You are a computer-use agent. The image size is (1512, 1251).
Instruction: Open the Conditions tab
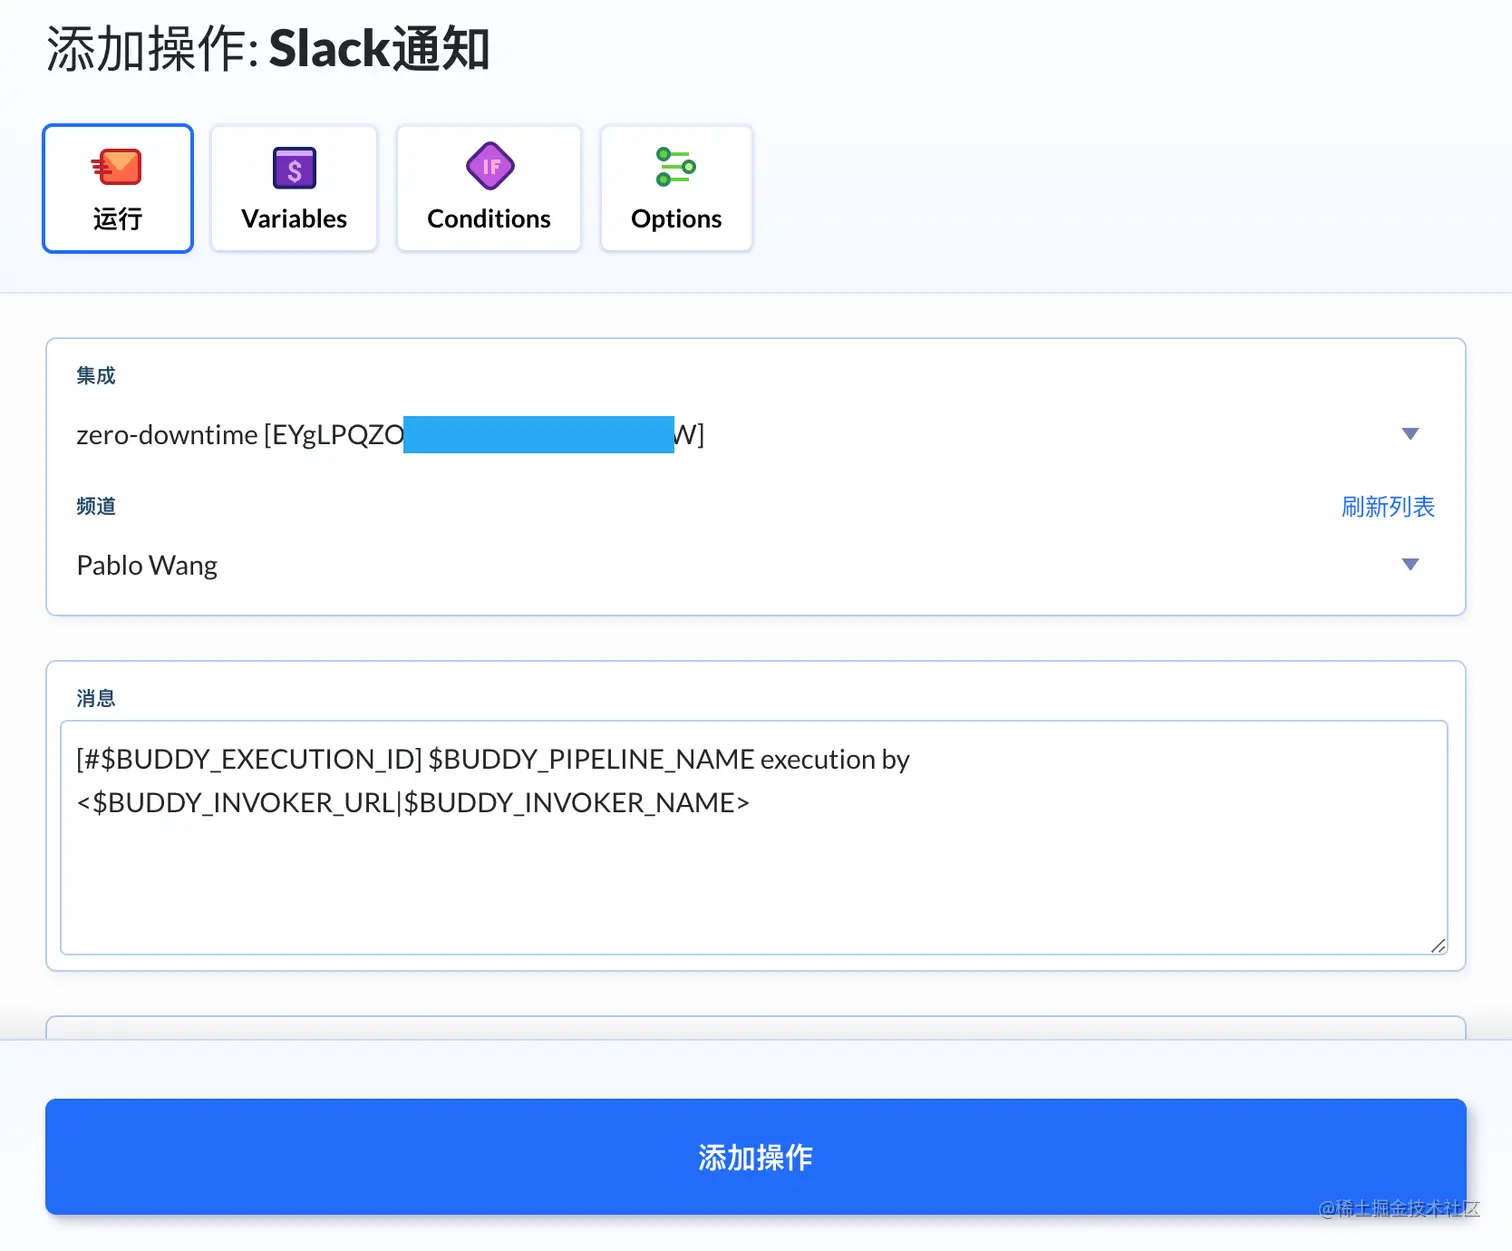pyautogui.click(x=489, y=189)
